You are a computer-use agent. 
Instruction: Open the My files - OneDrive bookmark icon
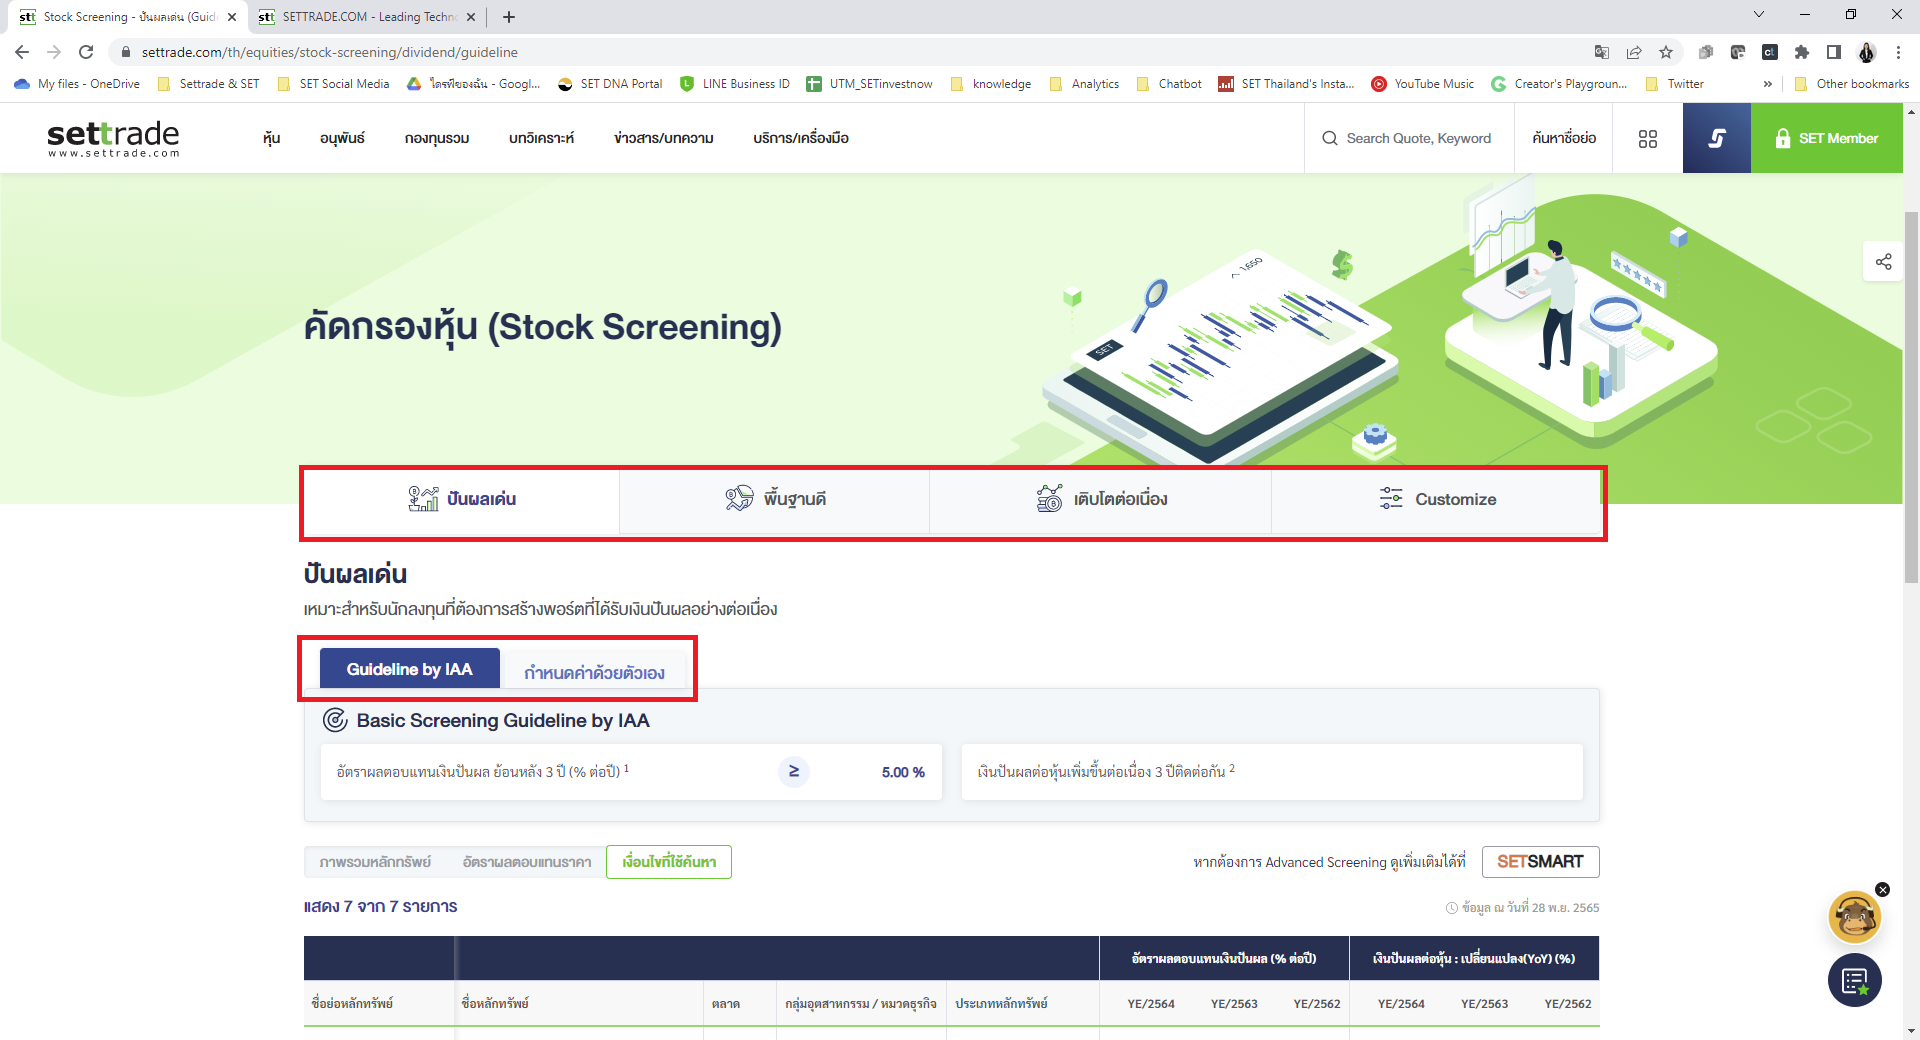tap(22, 84)
